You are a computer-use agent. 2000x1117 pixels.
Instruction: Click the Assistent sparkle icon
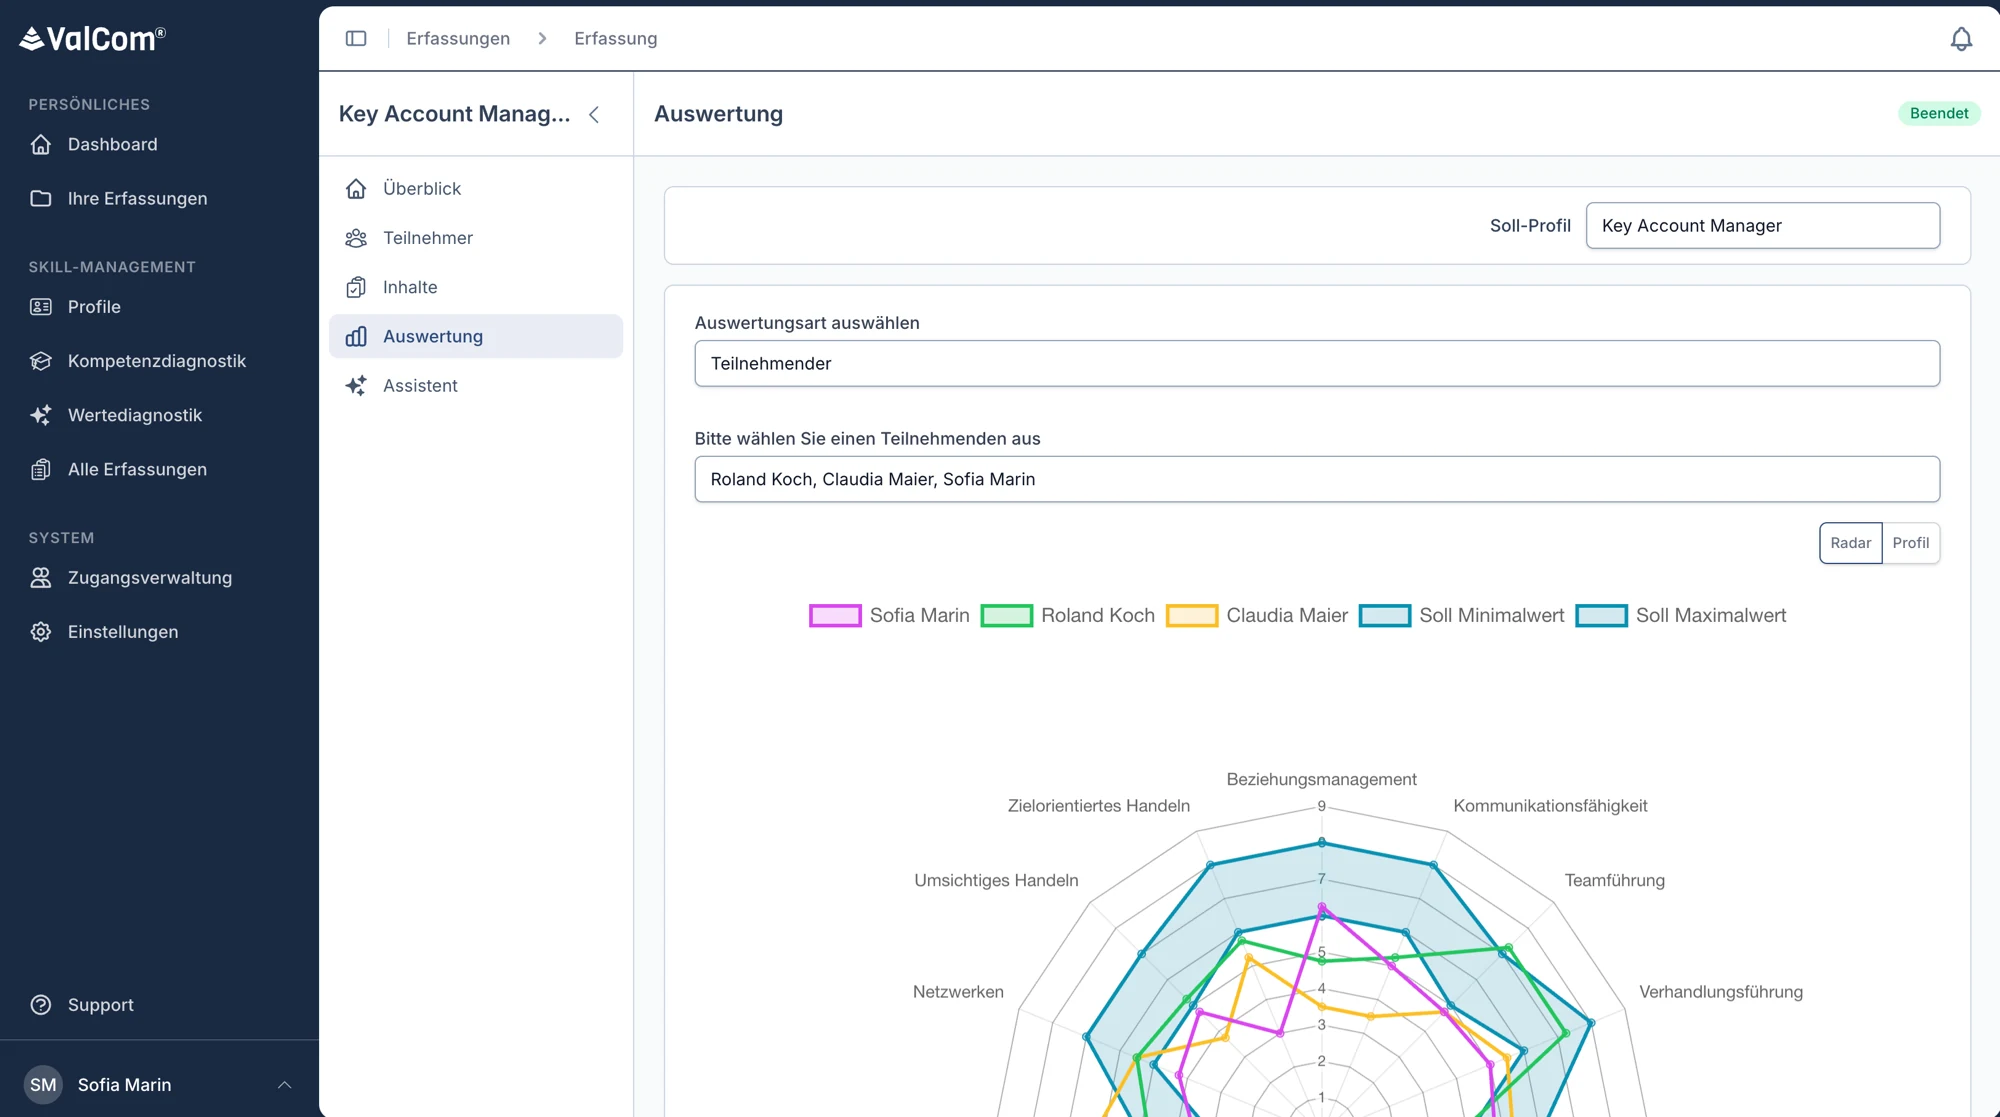[356, 386]
